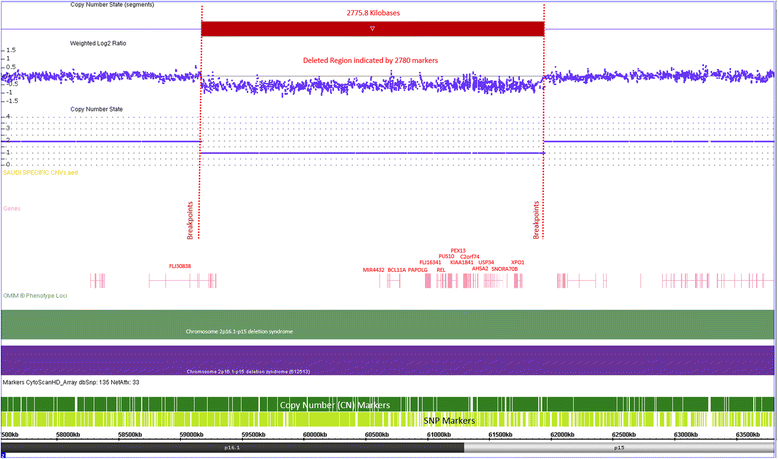Select the FLJ30838 gene label

(180, 266)
